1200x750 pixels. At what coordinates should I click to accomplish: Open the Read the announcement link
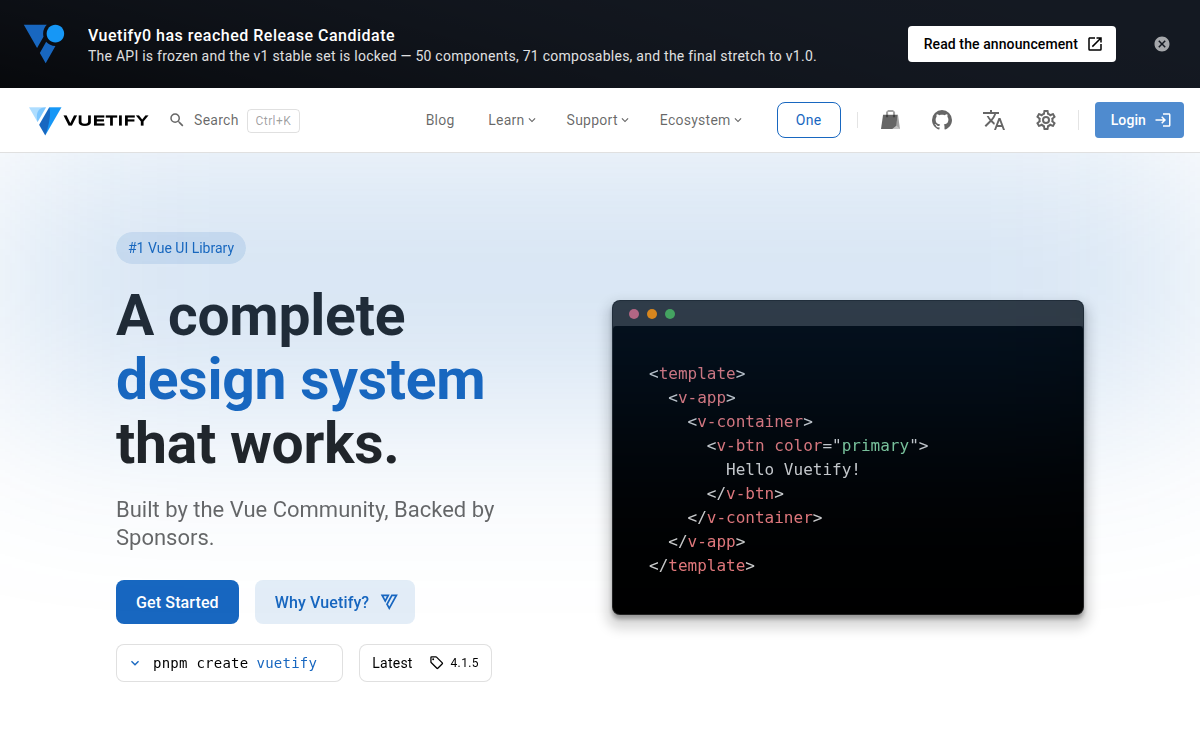tap(1012, 44)
